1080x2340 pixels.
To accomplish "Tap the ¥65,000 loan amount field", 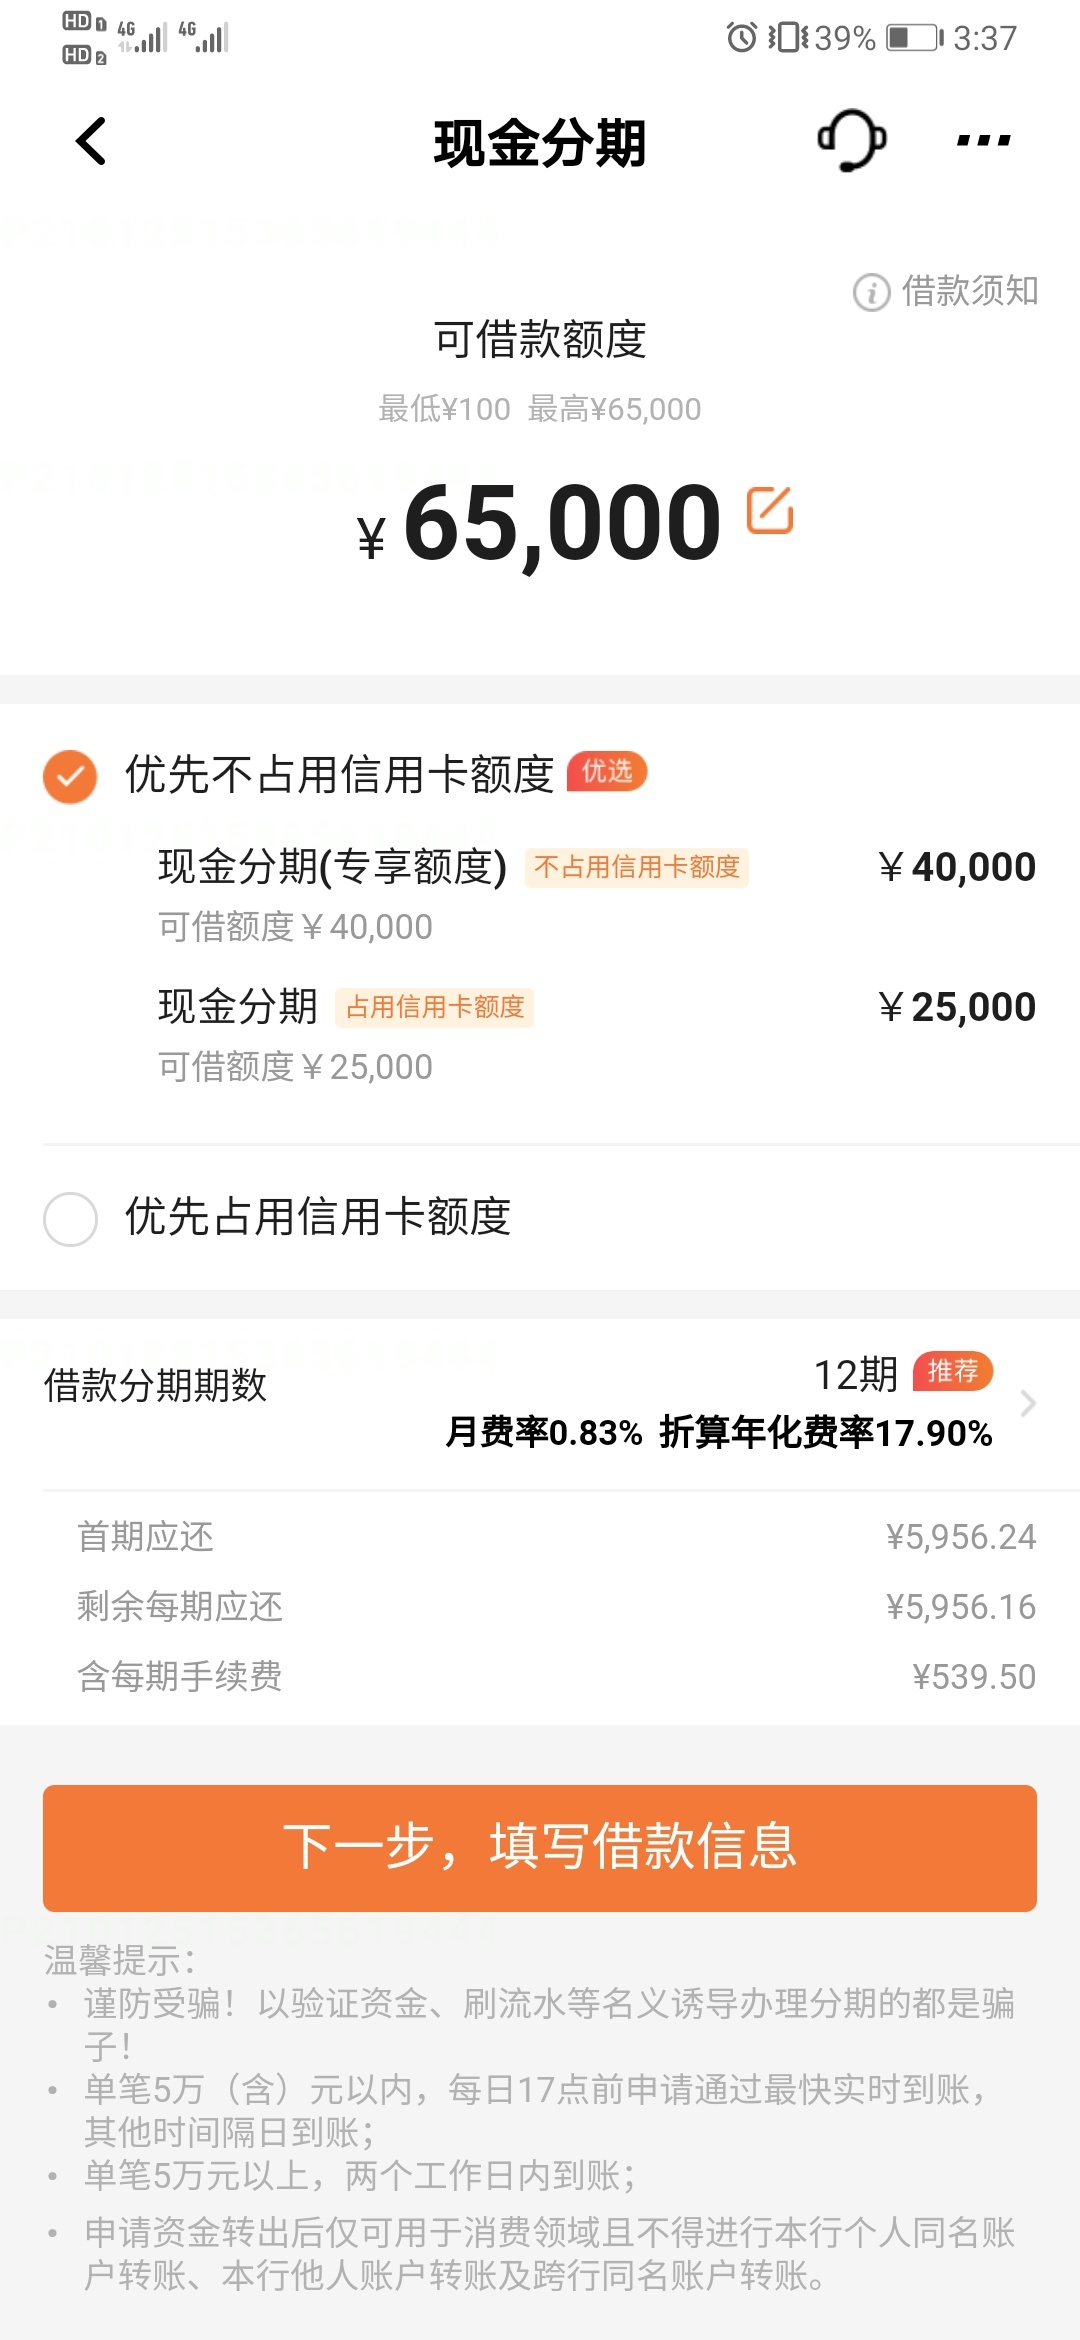I will pos(540,522).
